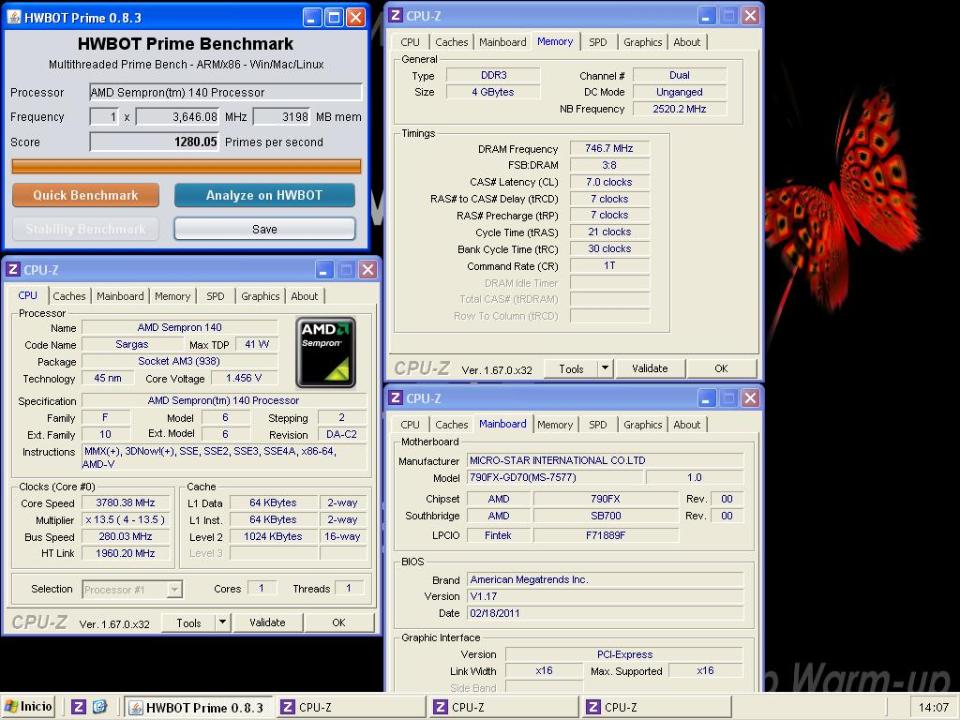Activate first CPU-Z taskbar button
Viewport: 960px width, 720px height.
[x=350, y=707]
